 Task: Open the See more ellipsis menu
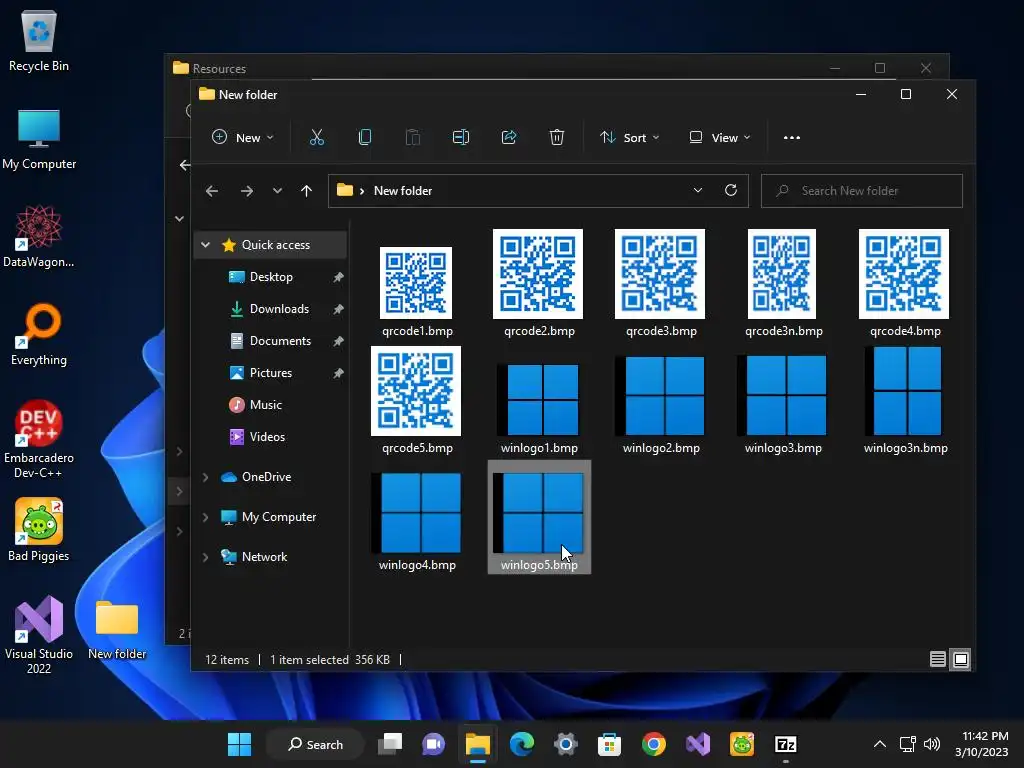792,138
